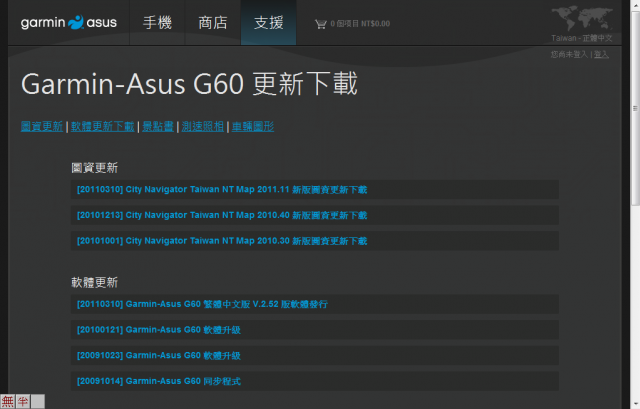Image resolution: width=640 pixels, height=409 pixels.
Task: Click the cart total NT$0.00 text
Action: coord(375,24)
